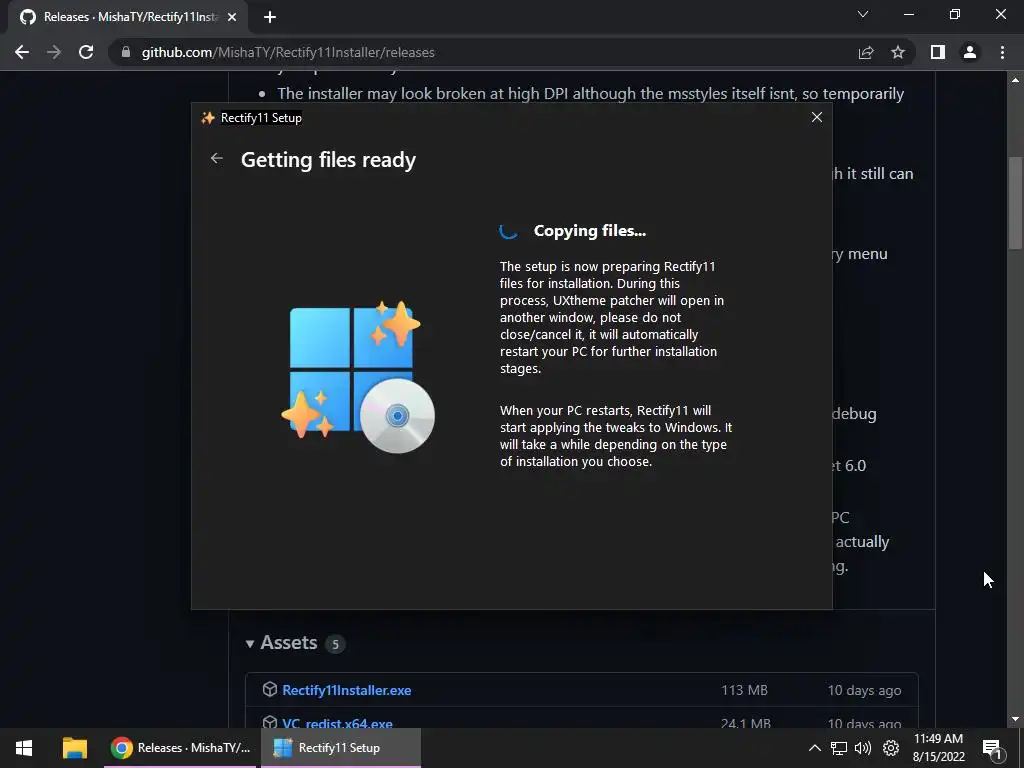Click the scrollbar down arrow
1024x768 pixels.
1015,720
